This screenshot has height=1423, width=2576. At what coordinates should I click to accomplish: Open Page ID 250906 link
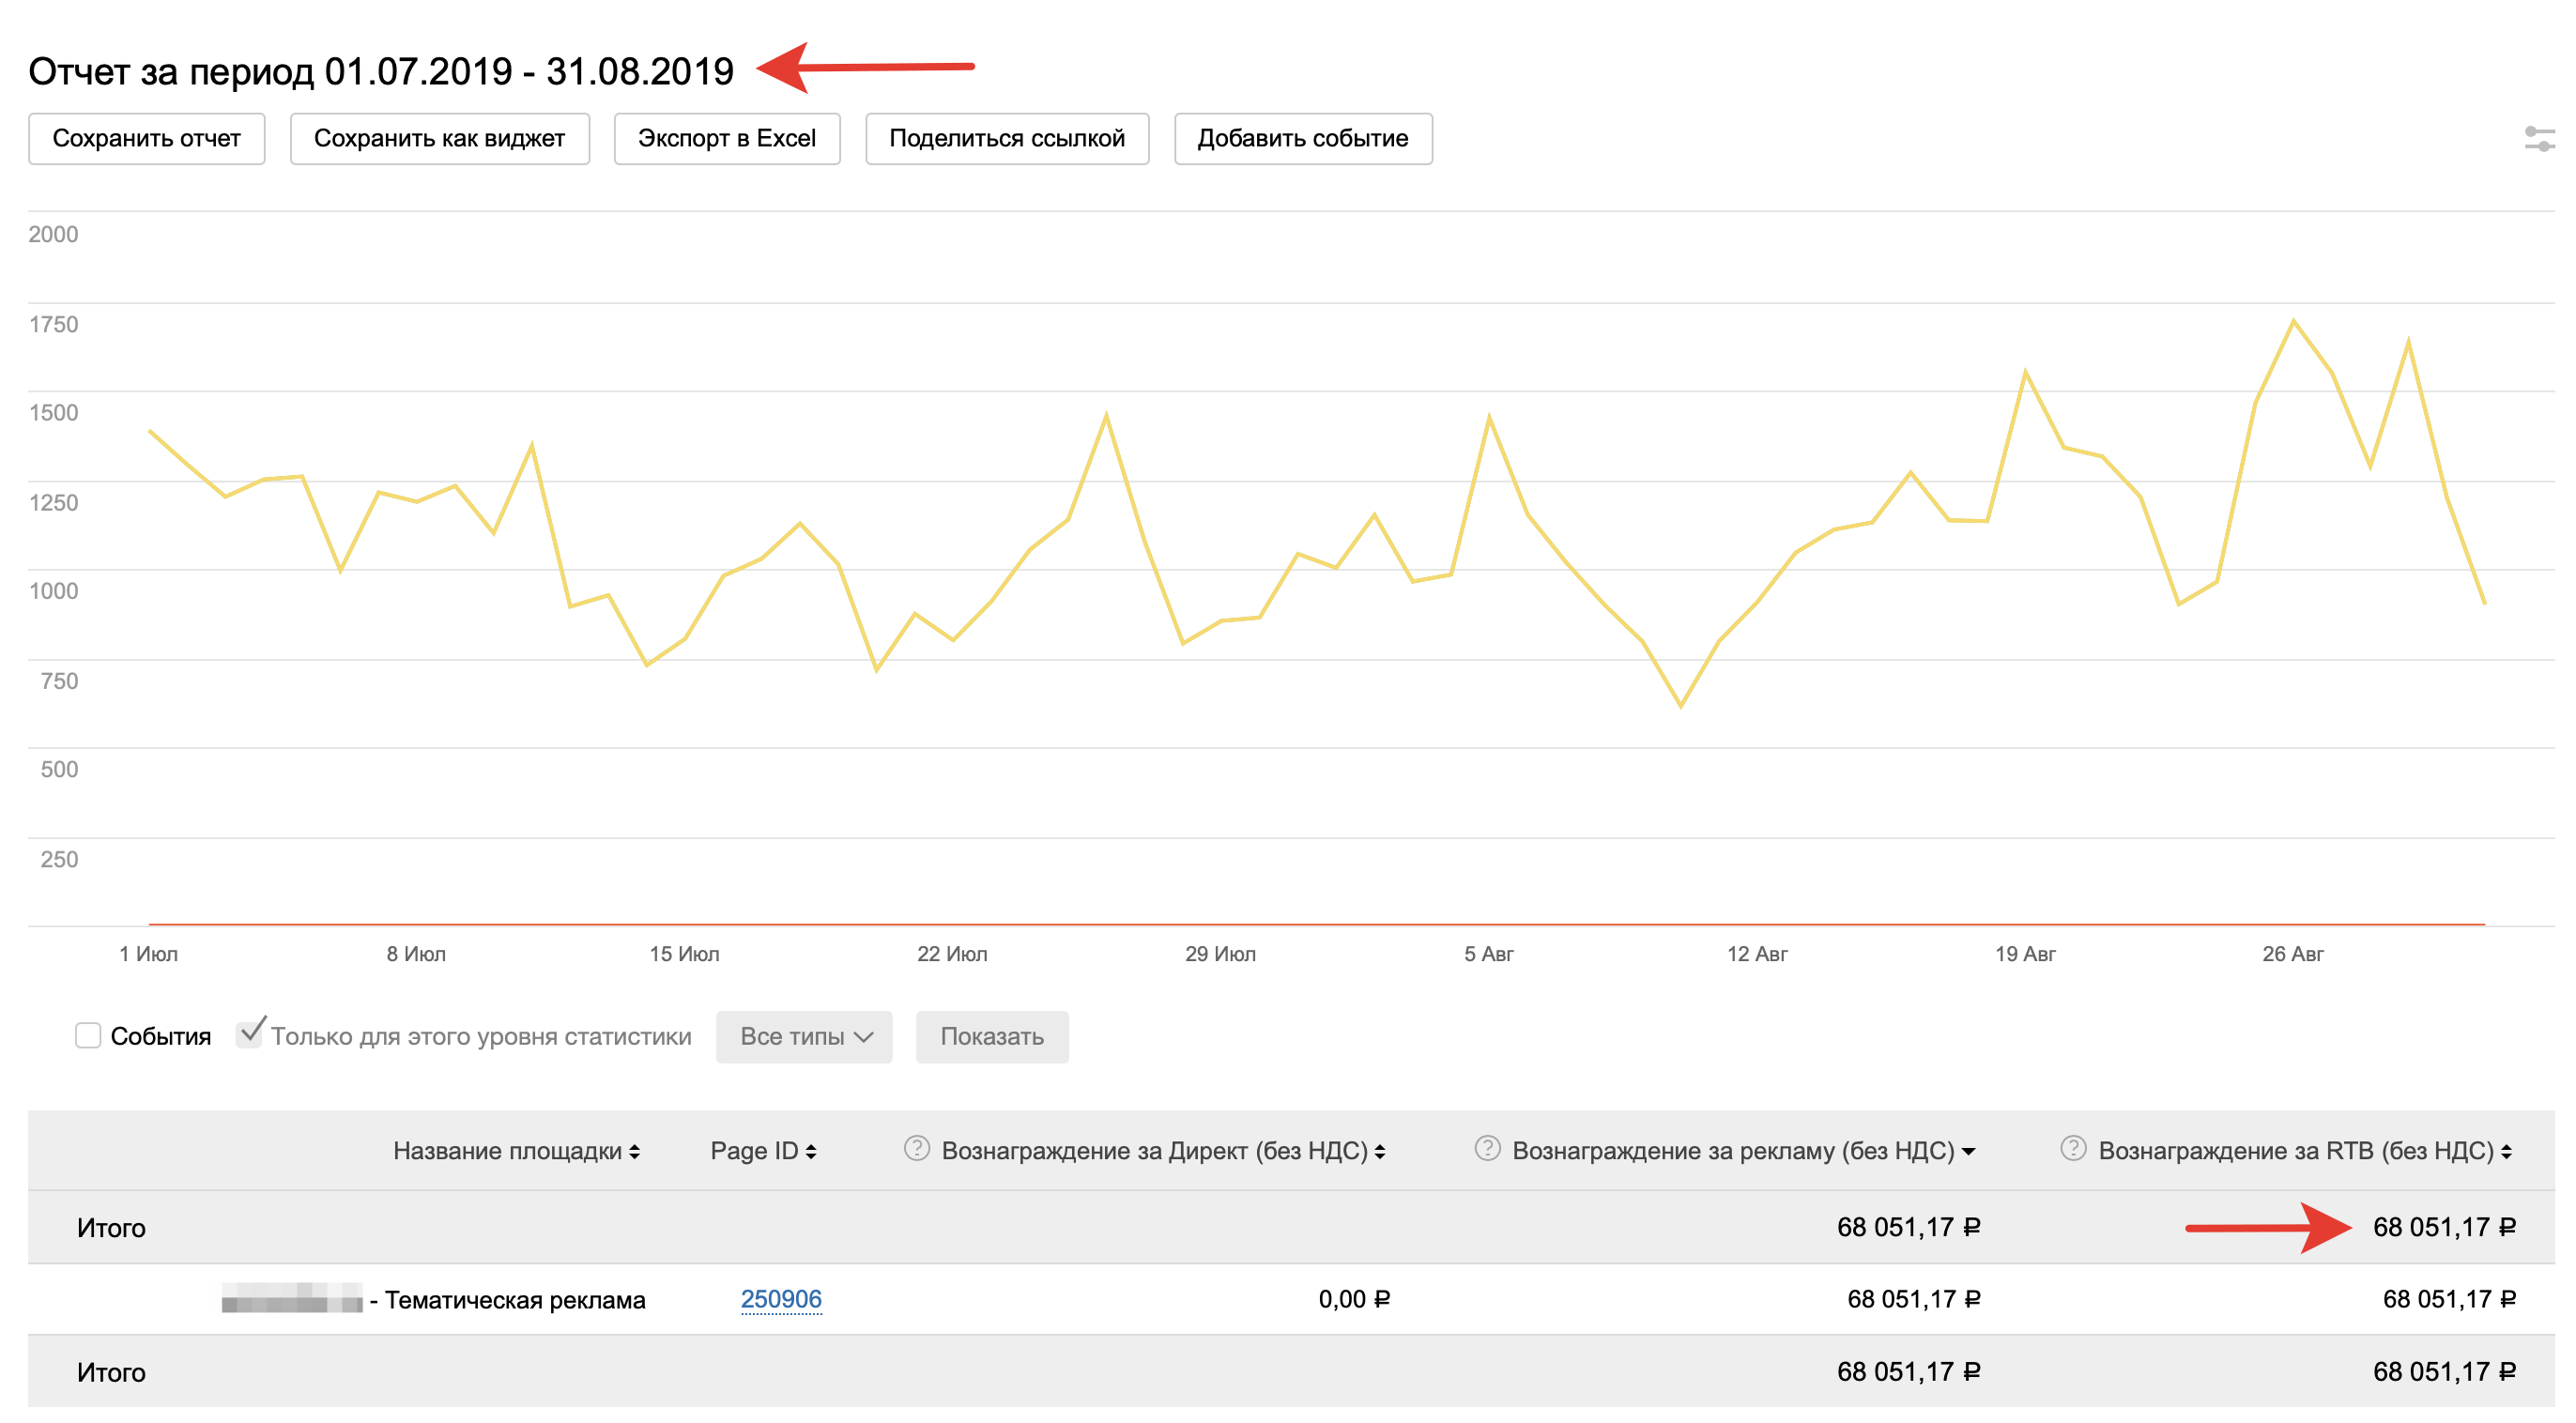pyautogui.click(x=780, y=1299)
